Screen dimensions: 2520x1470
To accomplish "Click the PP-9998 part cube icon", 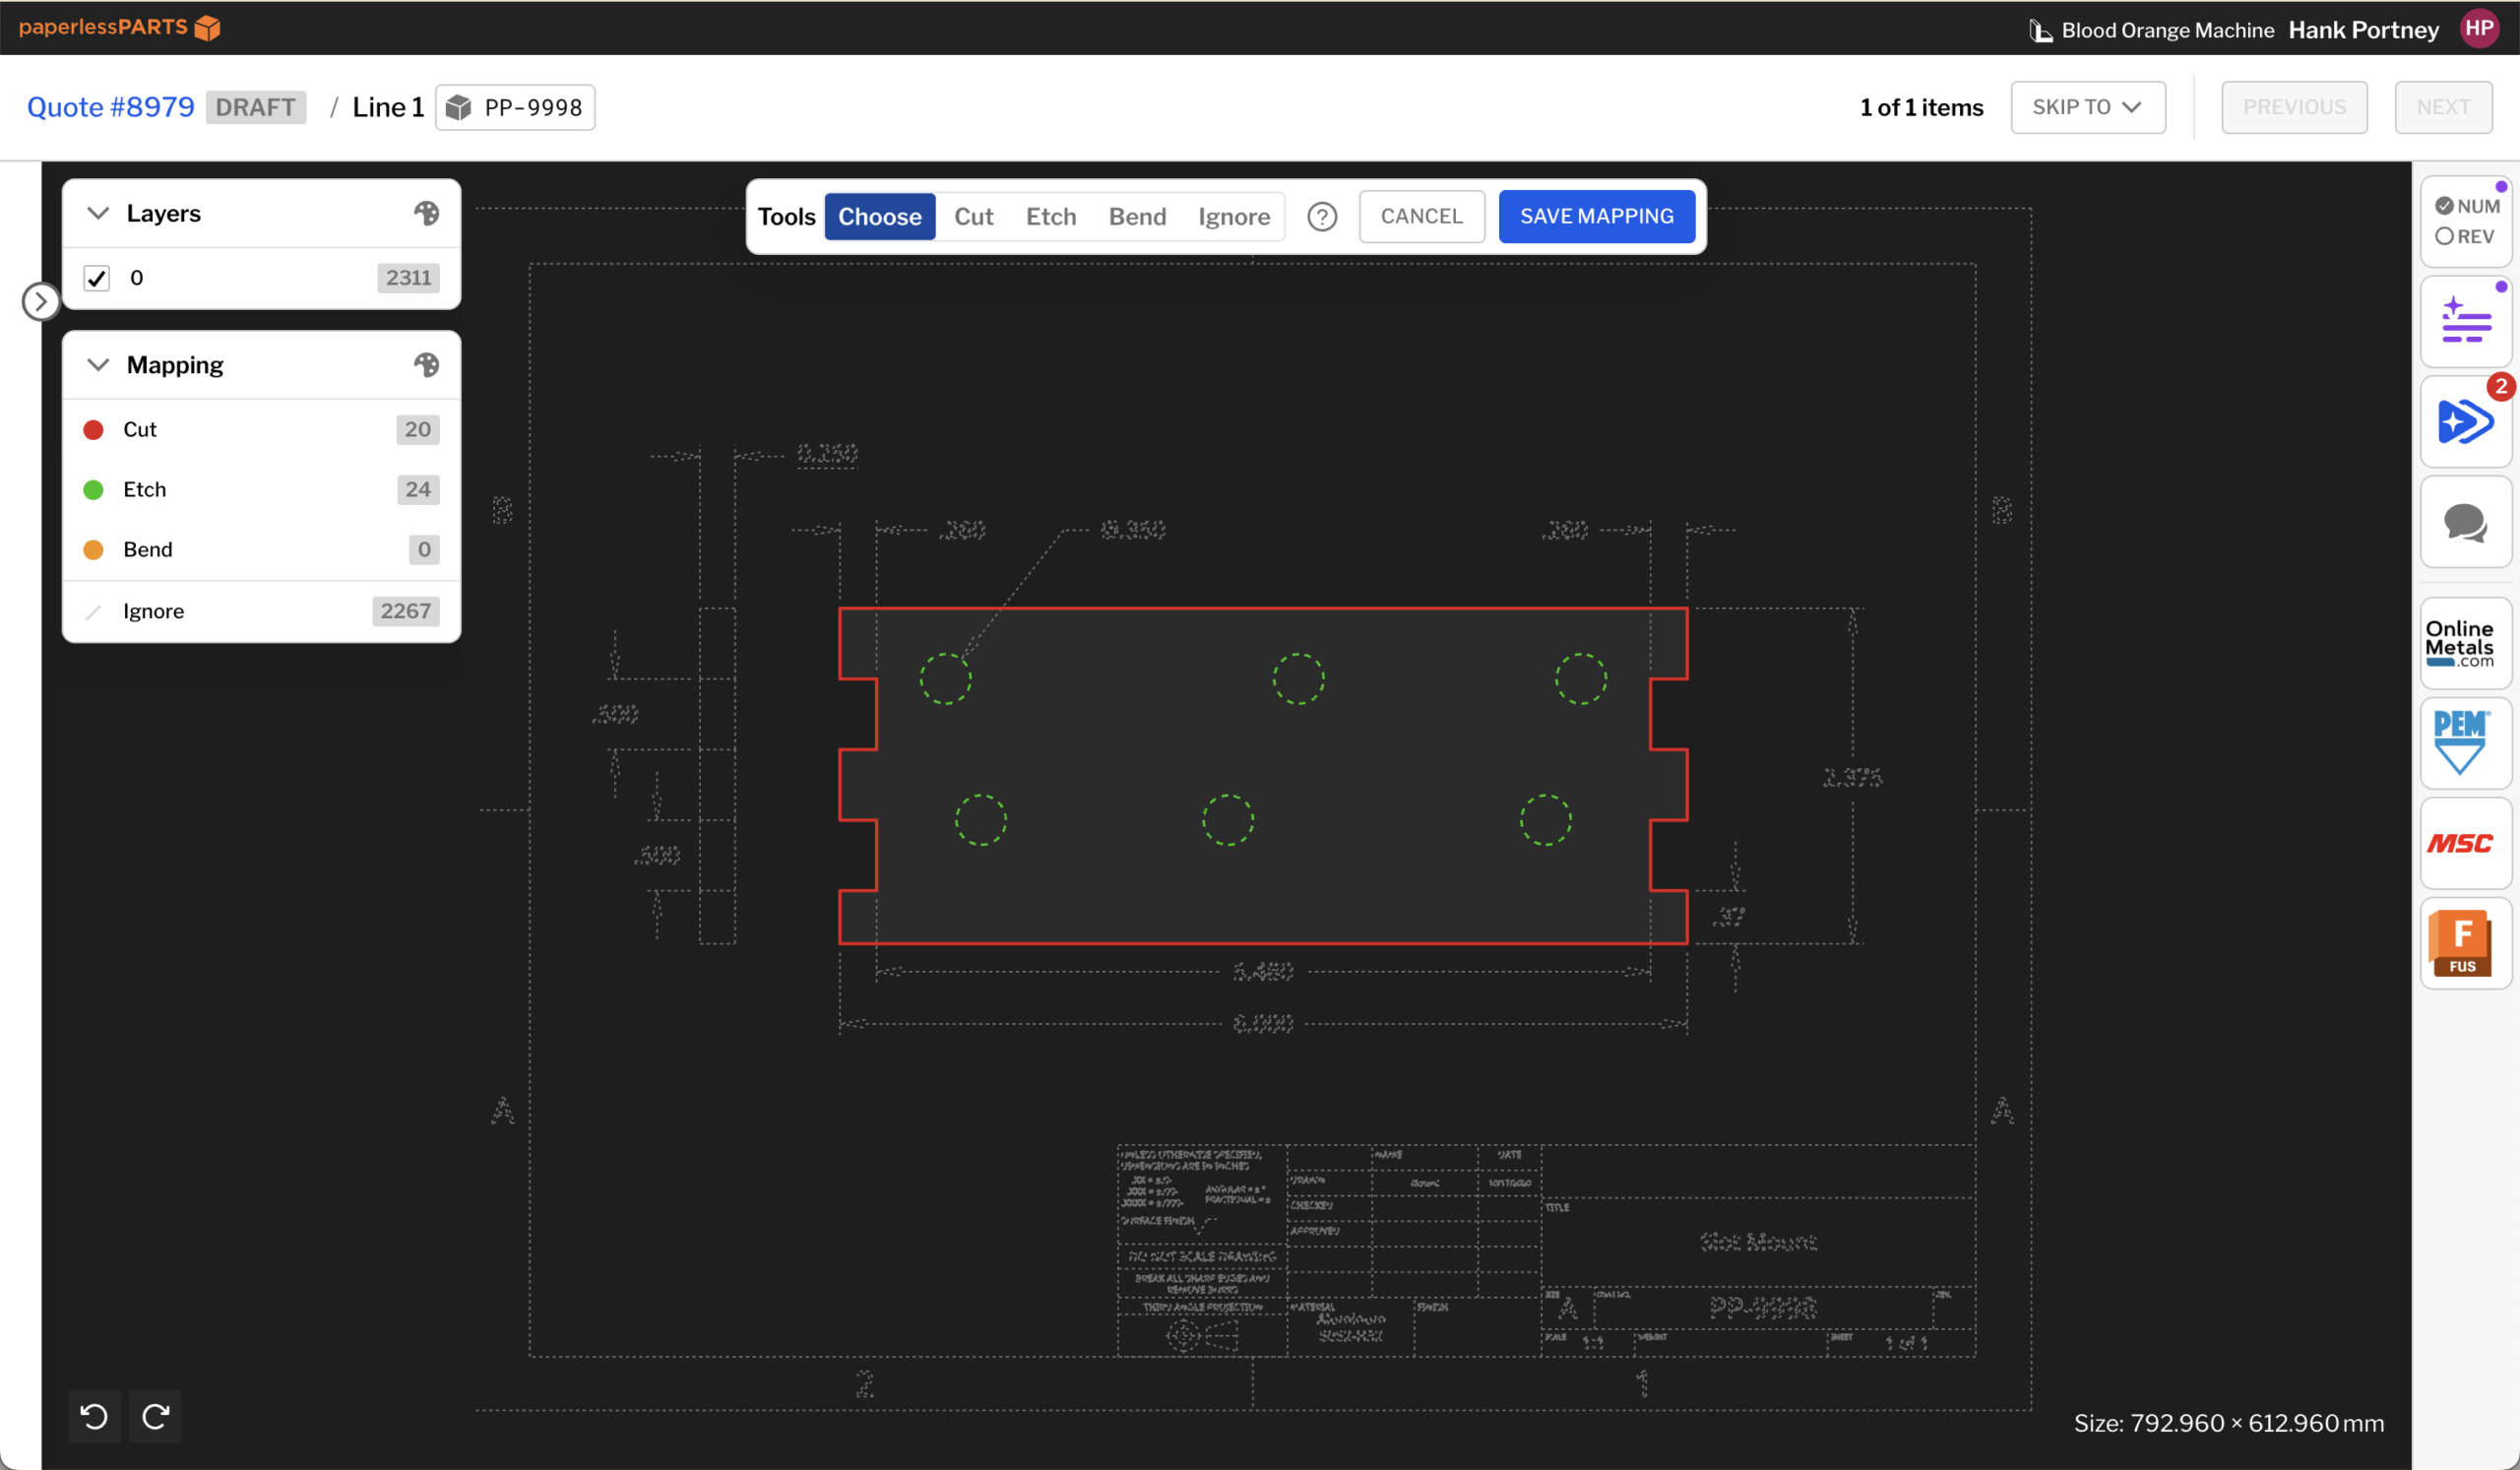I will (458, 107).
